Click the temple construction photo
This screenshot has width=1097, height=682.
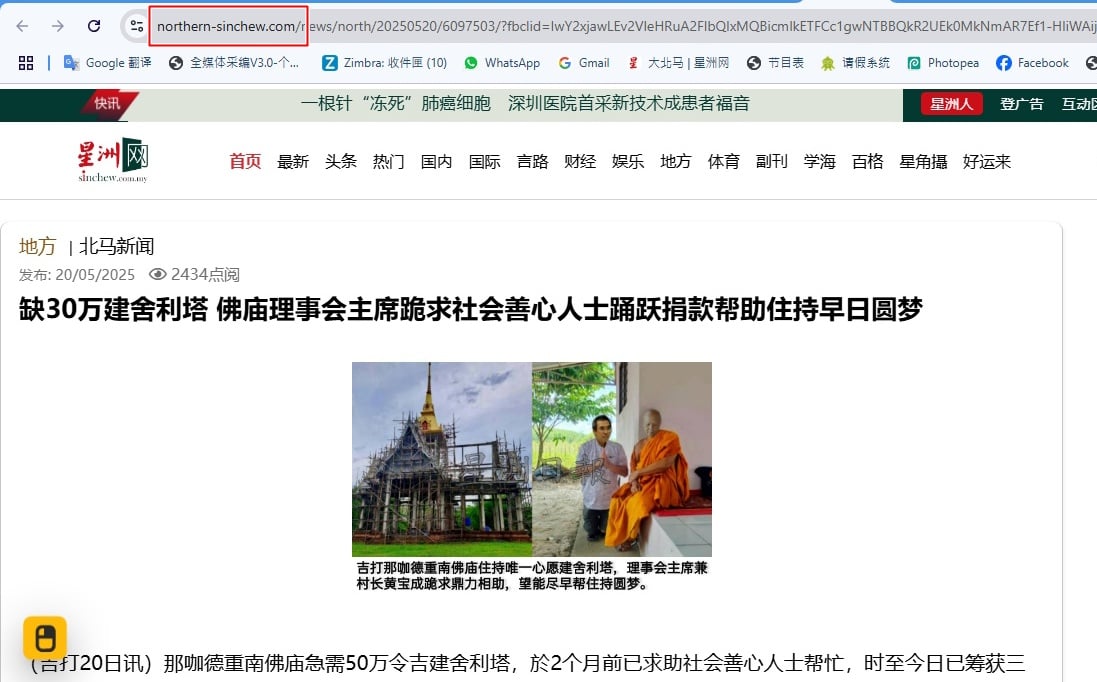441,458
